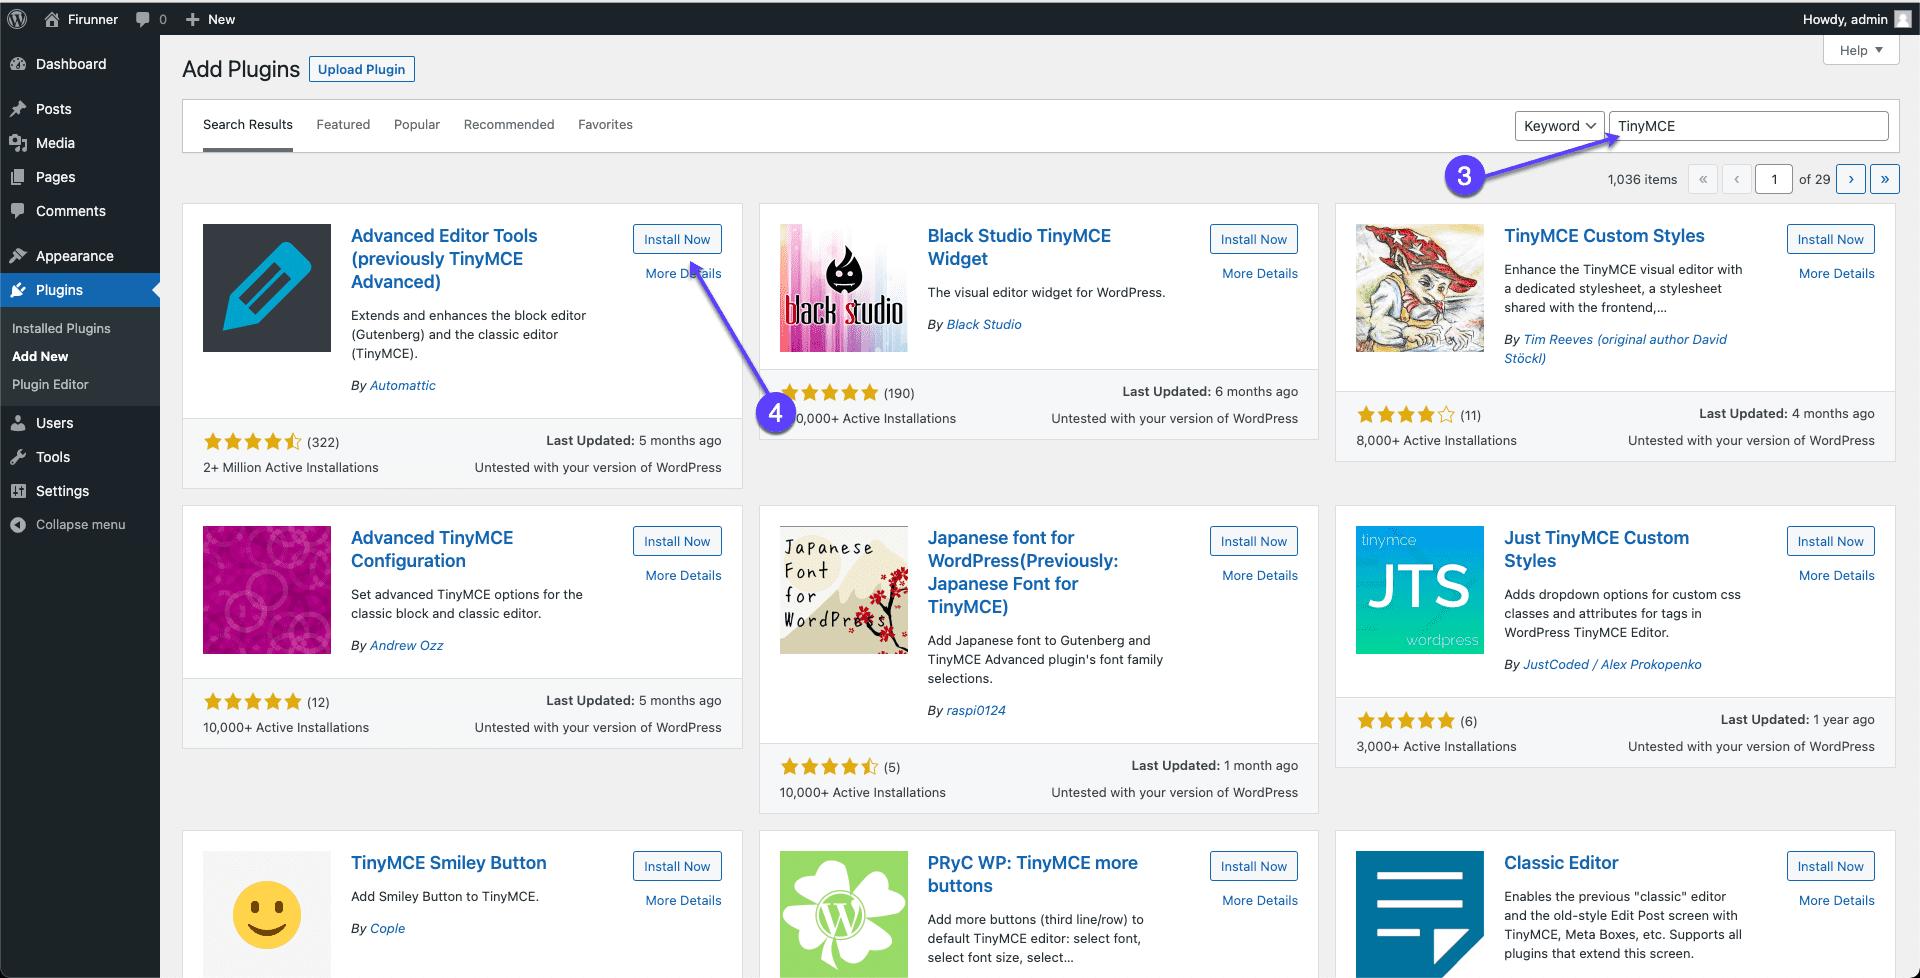1920x978 pixels.
Task: Click TinyMCE Custom Styles plugin thumbnail
Action: click(x=1419, y=288)
